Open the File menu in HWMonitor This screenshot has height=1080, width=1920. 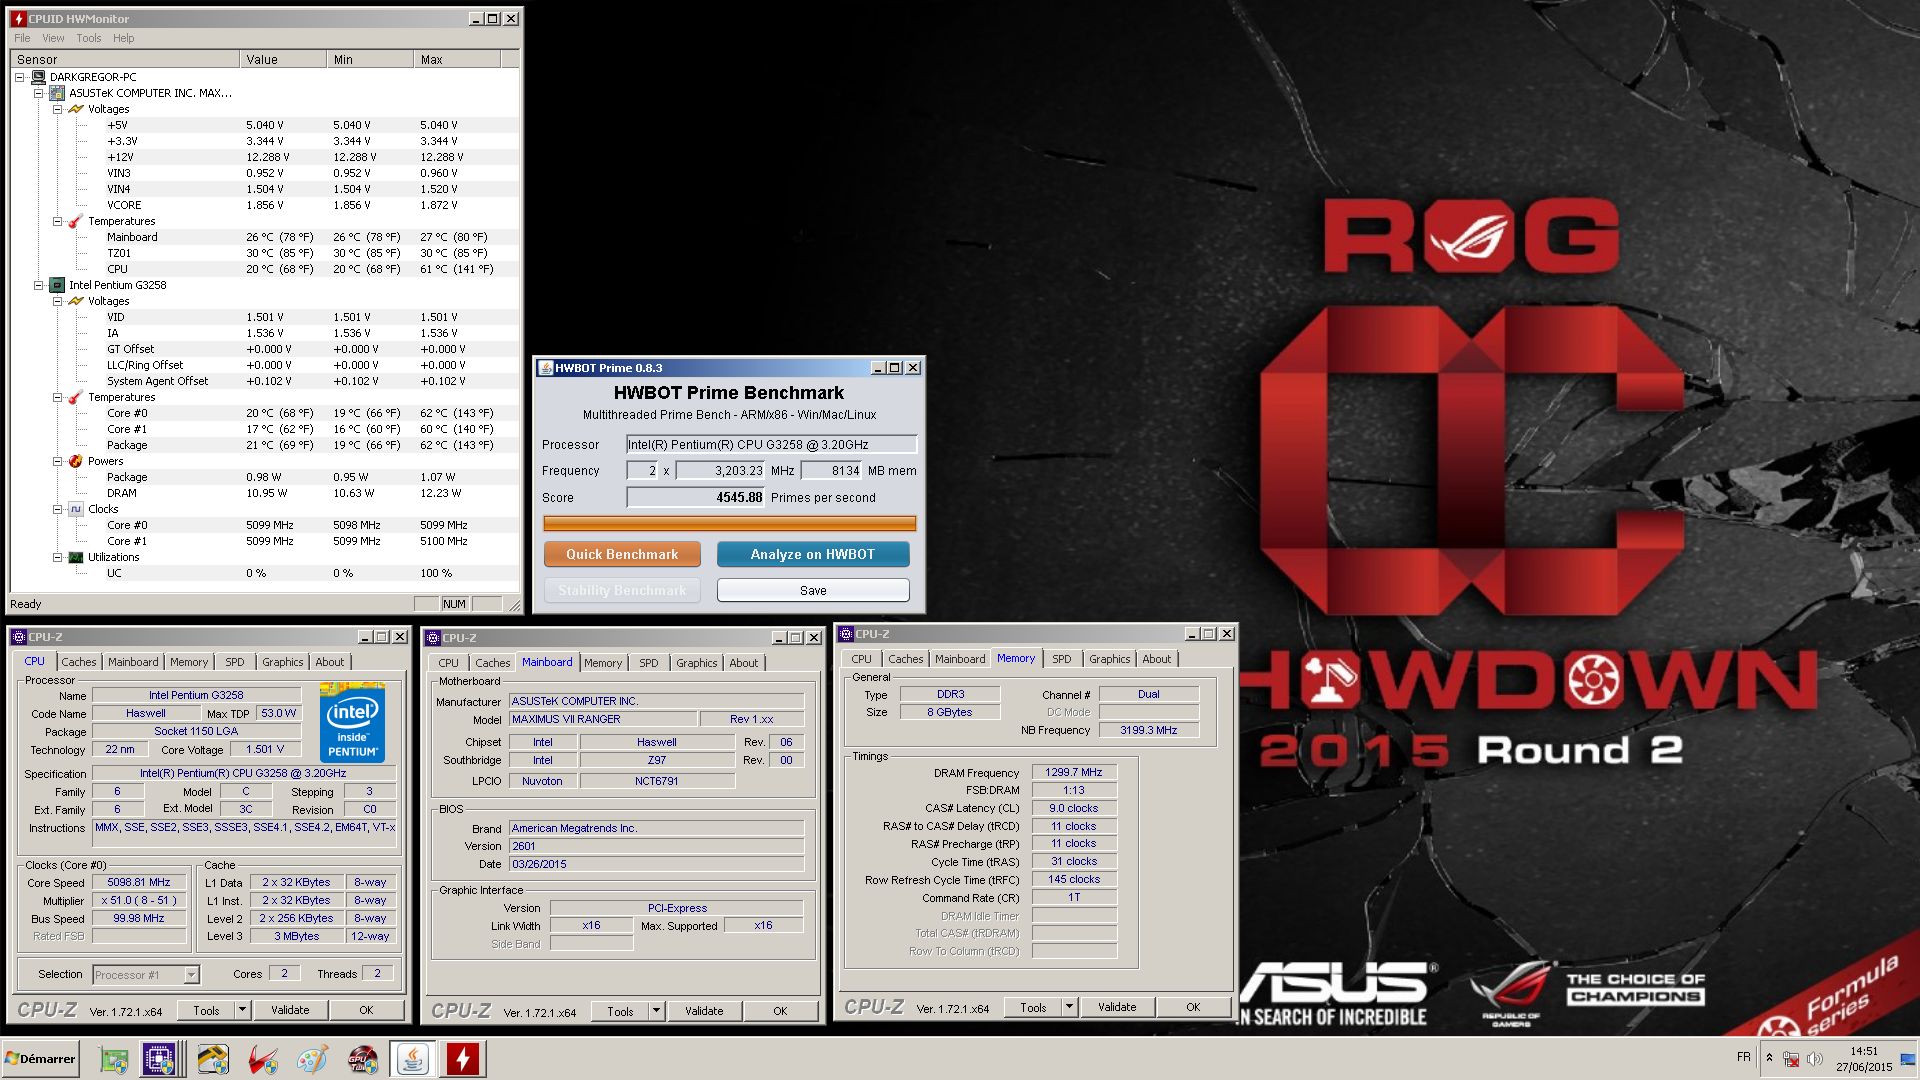22,38
